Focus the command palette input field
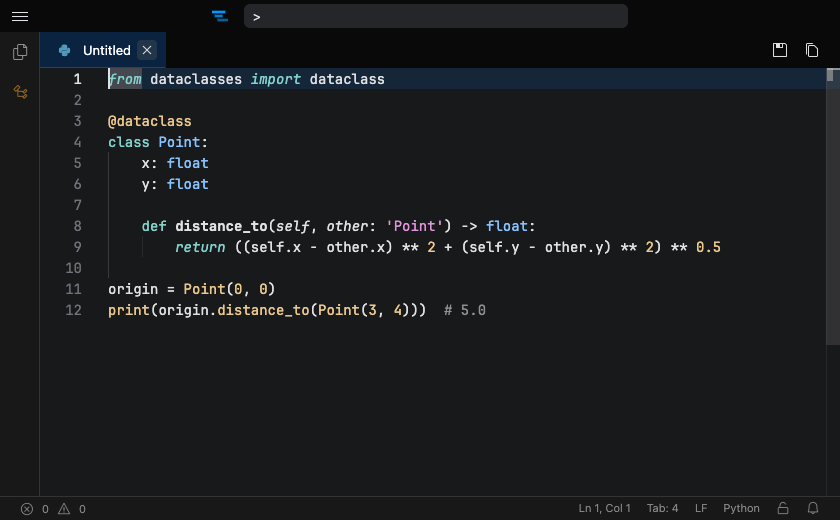 pyautogui.click(x=436, y=17)
